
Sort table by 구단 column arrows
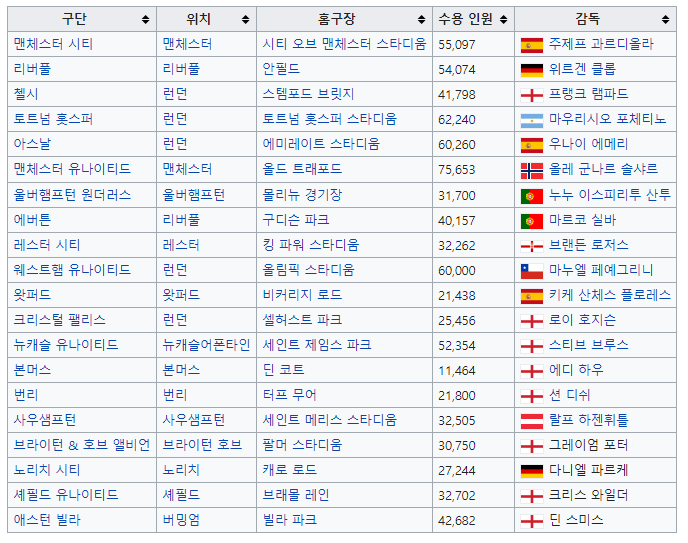click(x=145, y=19)
